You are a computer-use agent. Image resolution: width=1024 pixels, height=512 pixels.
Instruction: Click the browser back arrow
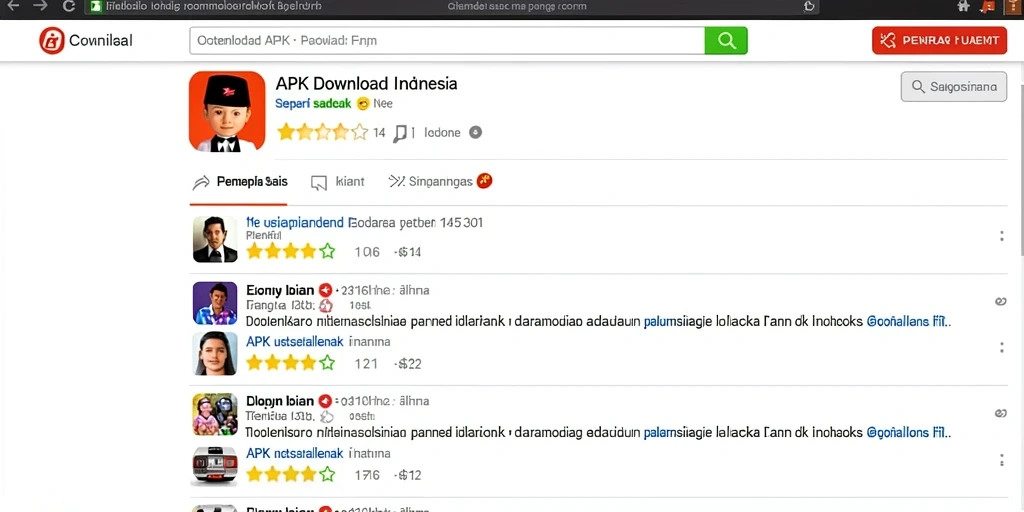pos(11,6)
